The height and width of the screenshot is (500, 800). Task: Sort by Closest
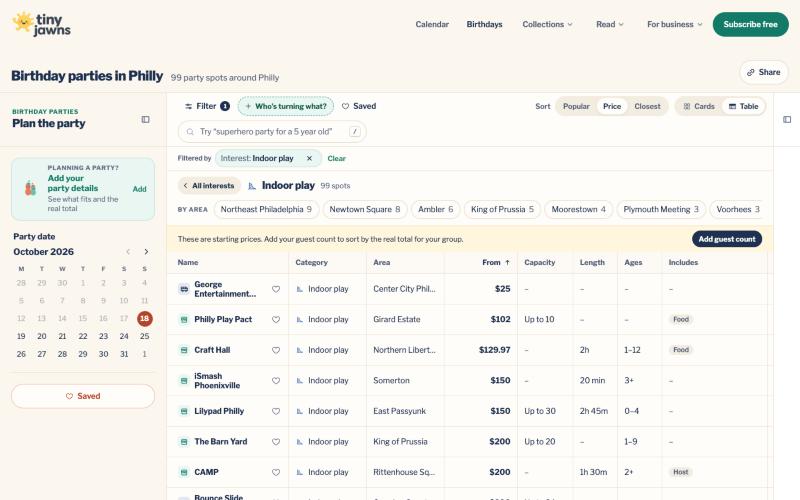647,106
